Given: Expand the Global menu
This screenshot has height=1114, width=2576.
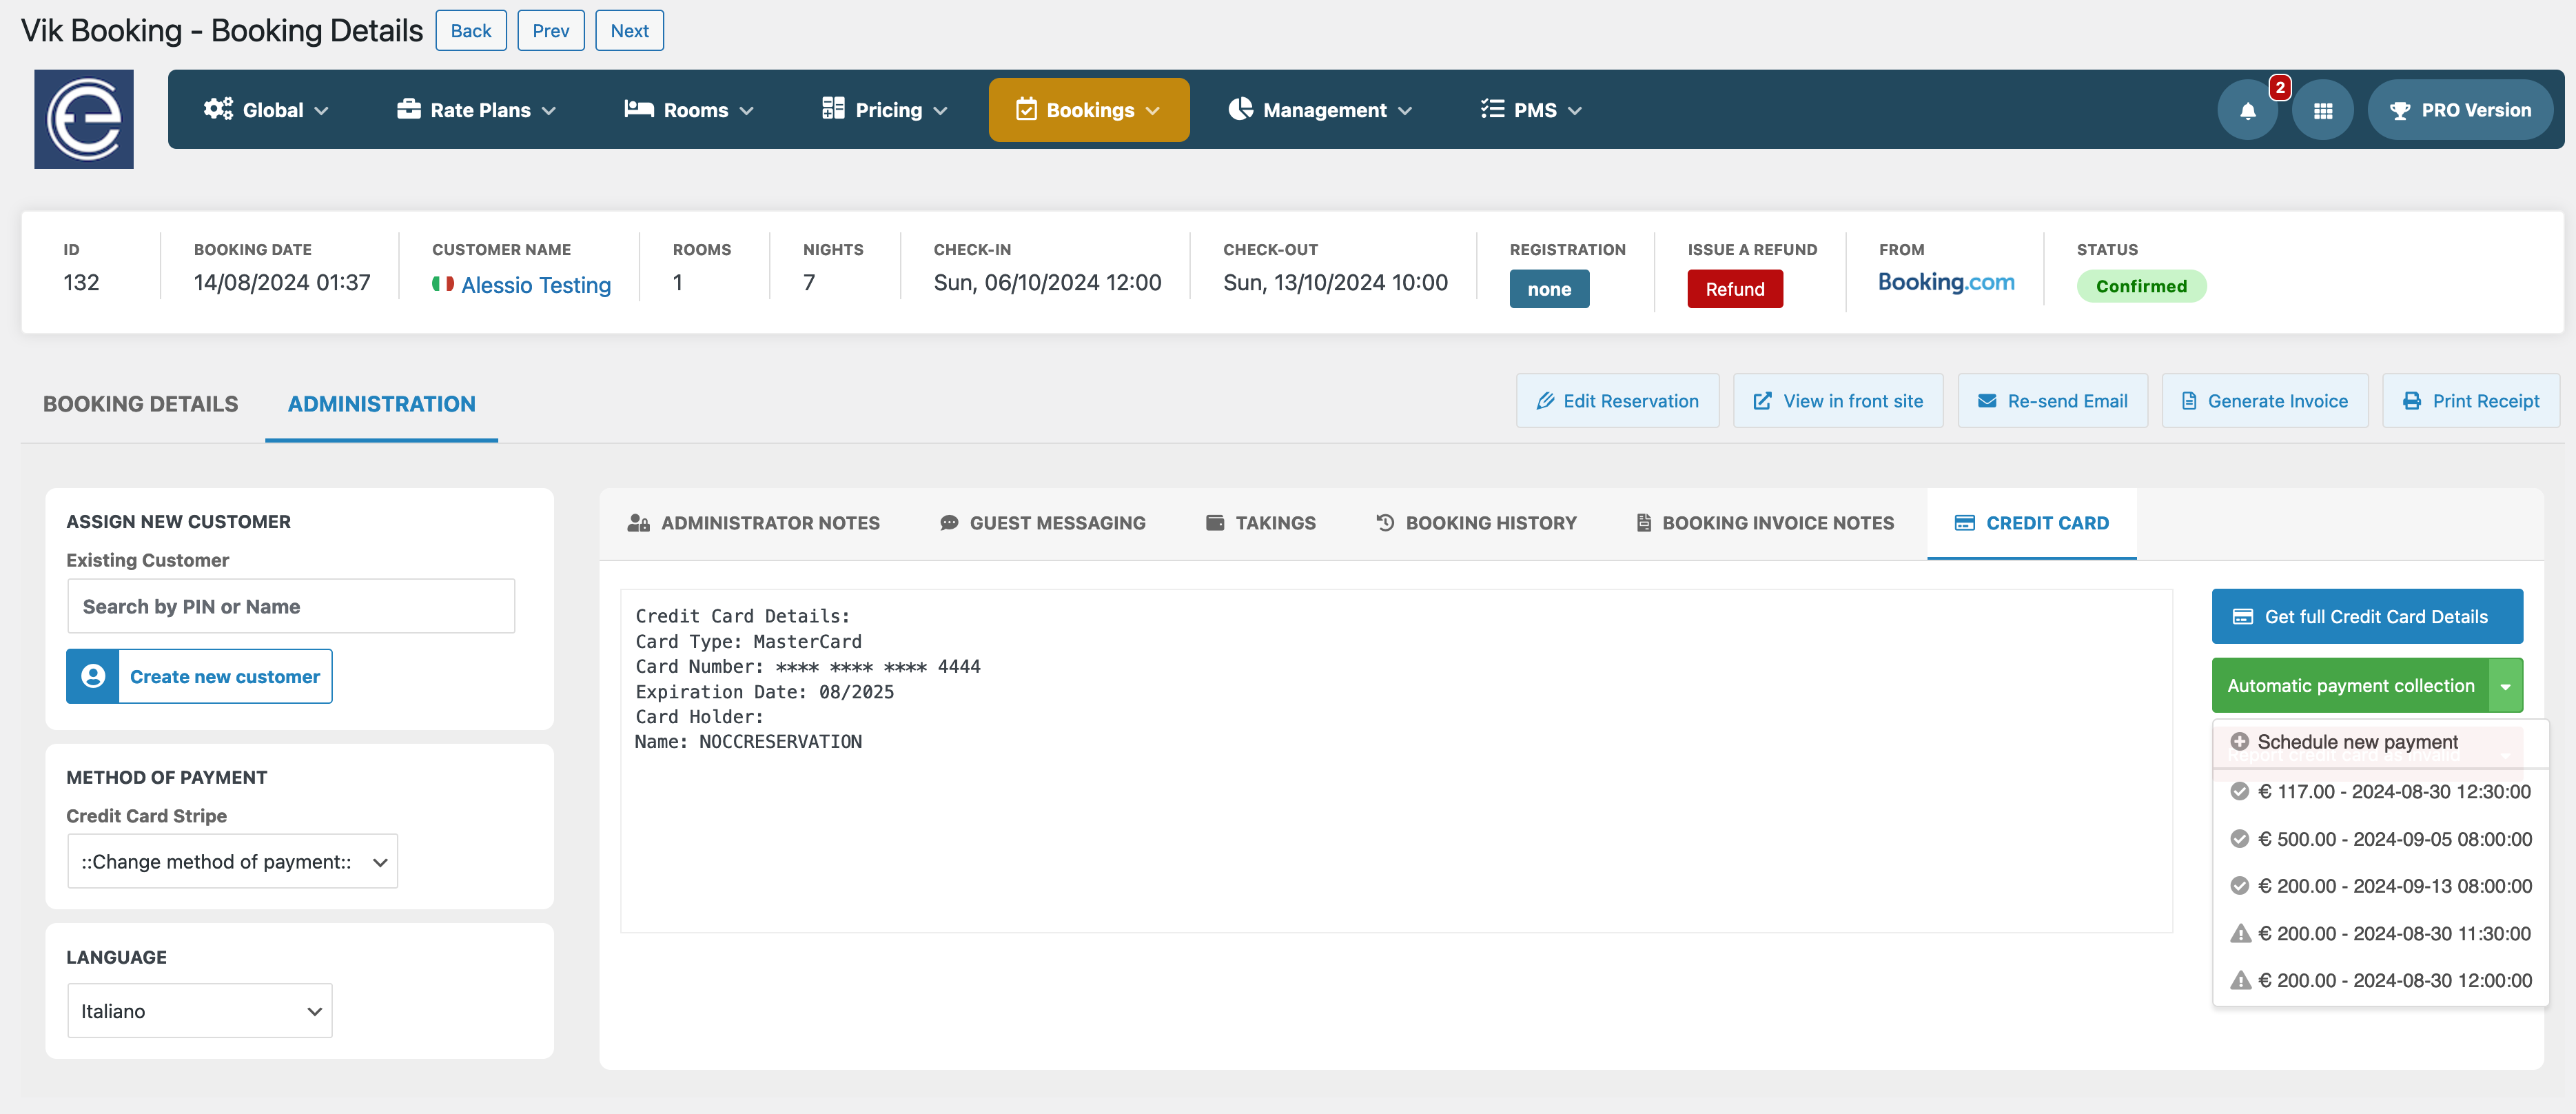Looking at the screenshot, I should pos(265,110).
